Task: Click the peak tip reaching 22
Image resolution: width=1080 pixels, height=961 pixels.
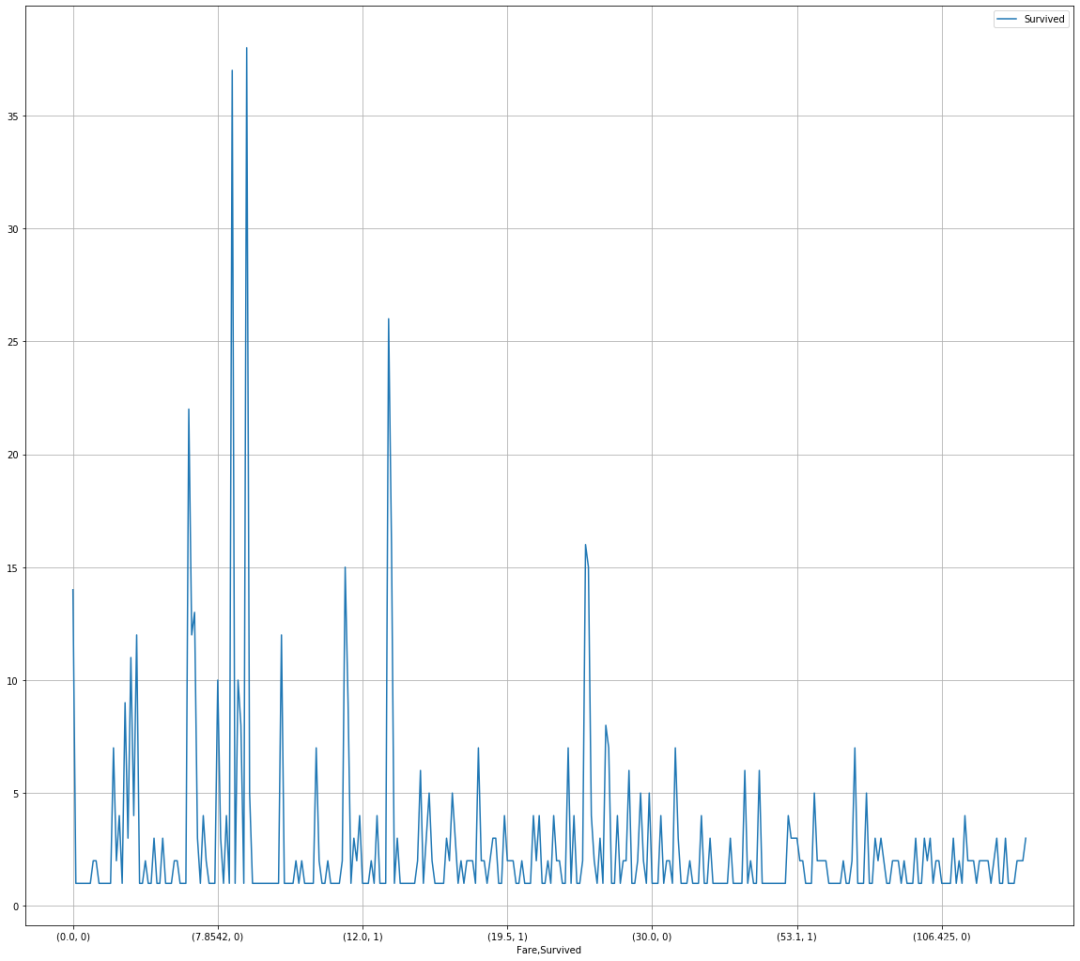Action: 189,409
